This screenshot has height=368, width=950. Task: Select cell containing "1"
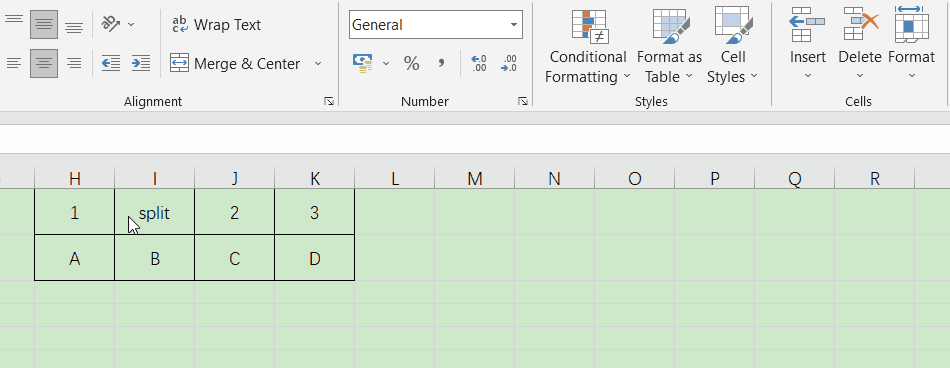(75, 212)
